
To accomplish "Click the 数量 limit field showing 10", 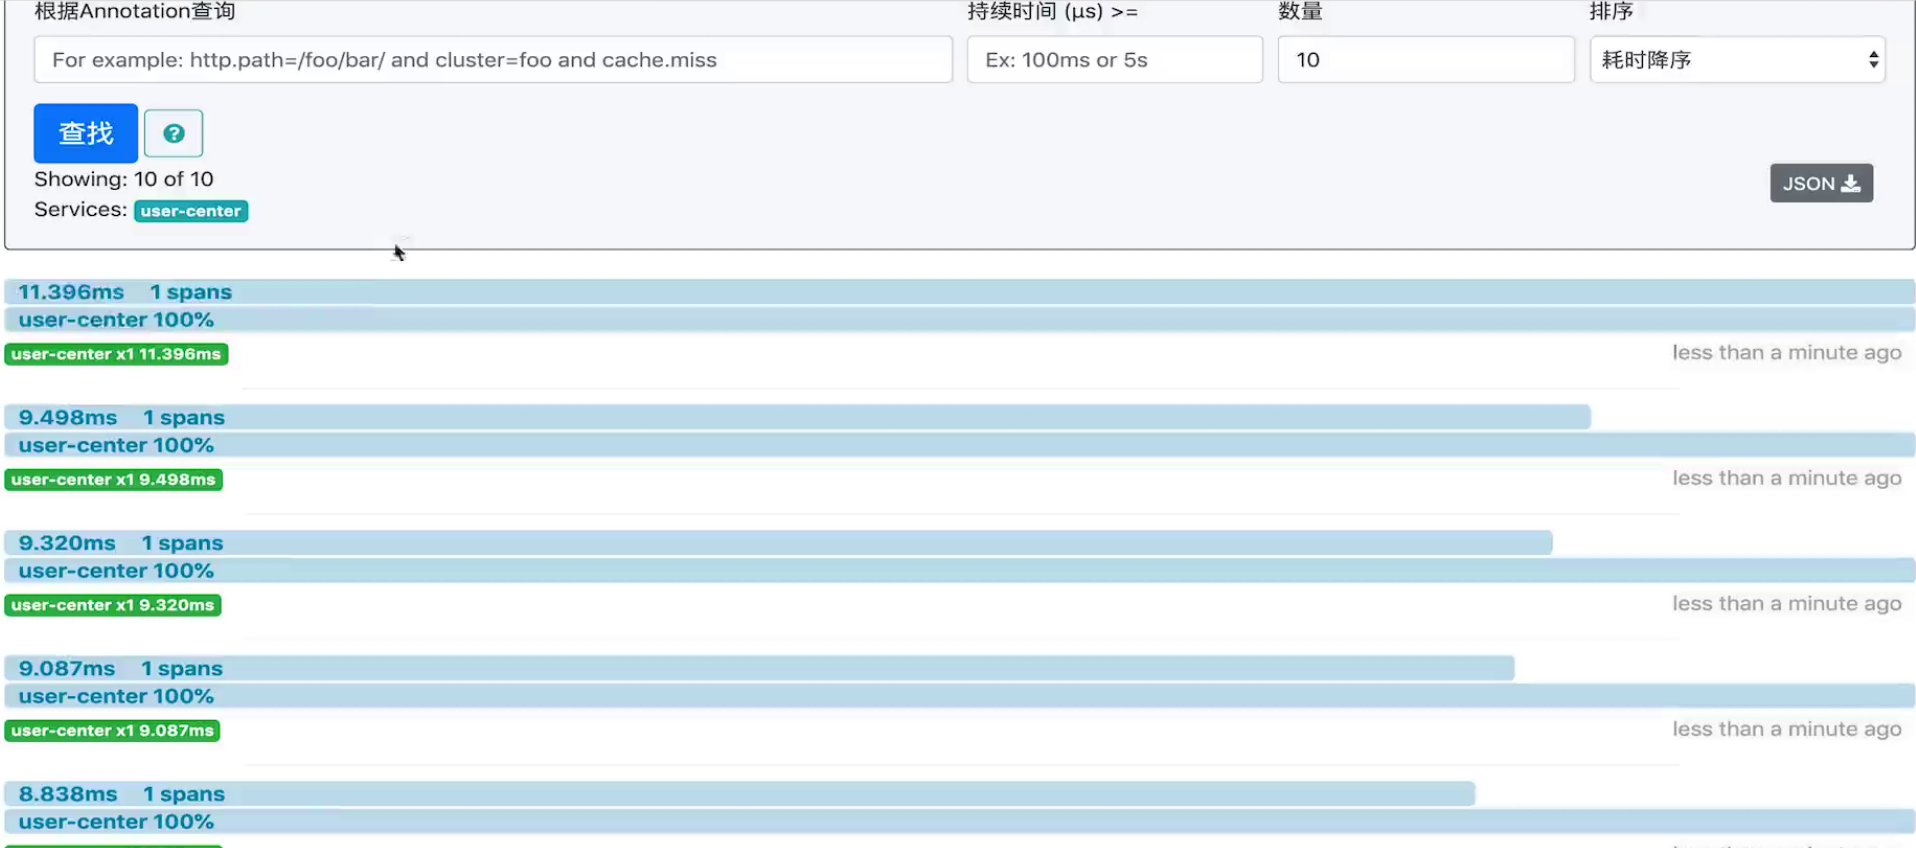I will pyautogui.click(x=1426, y=60).
